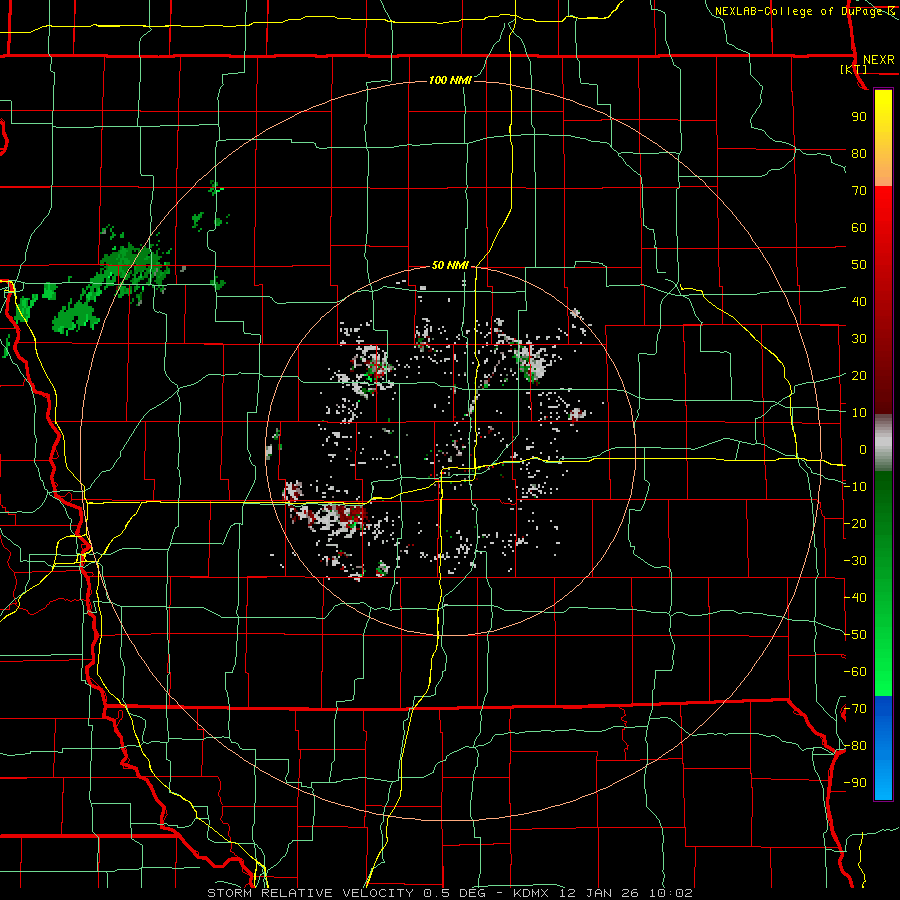Click the NEXR label above the color scale

[879, 60]
